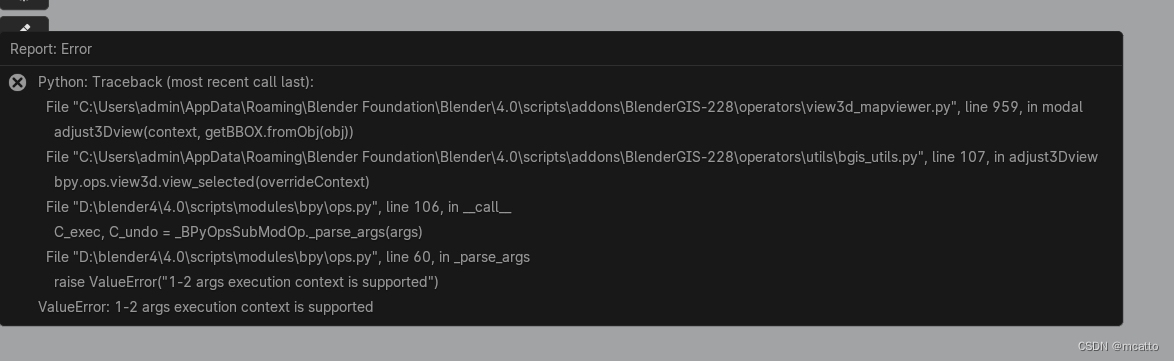Click the error X icon in report
The image size is (1174, 361).
(17, 82)
